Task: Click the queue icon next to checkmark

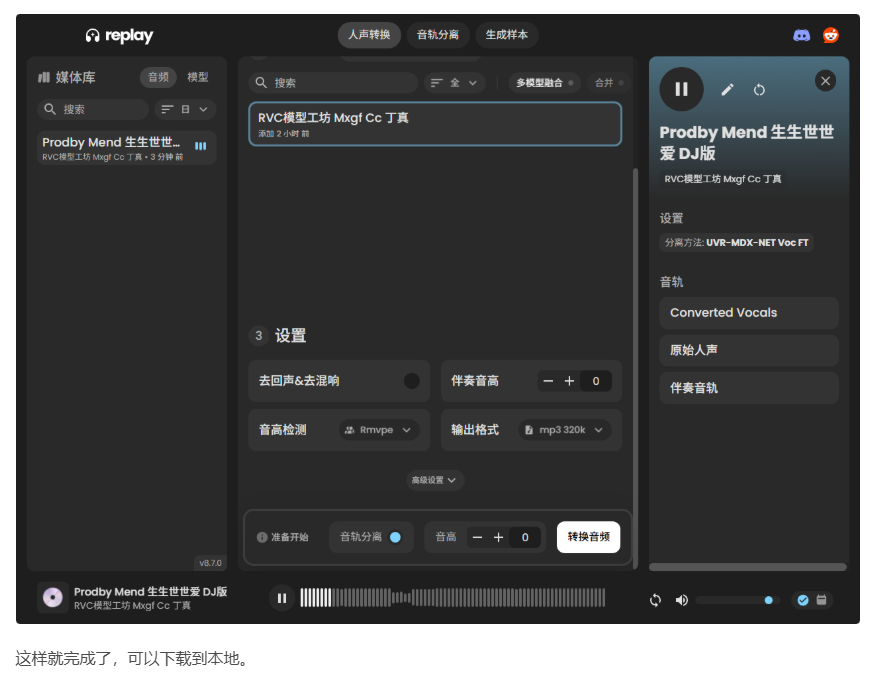Action: (x=821, y=600)
